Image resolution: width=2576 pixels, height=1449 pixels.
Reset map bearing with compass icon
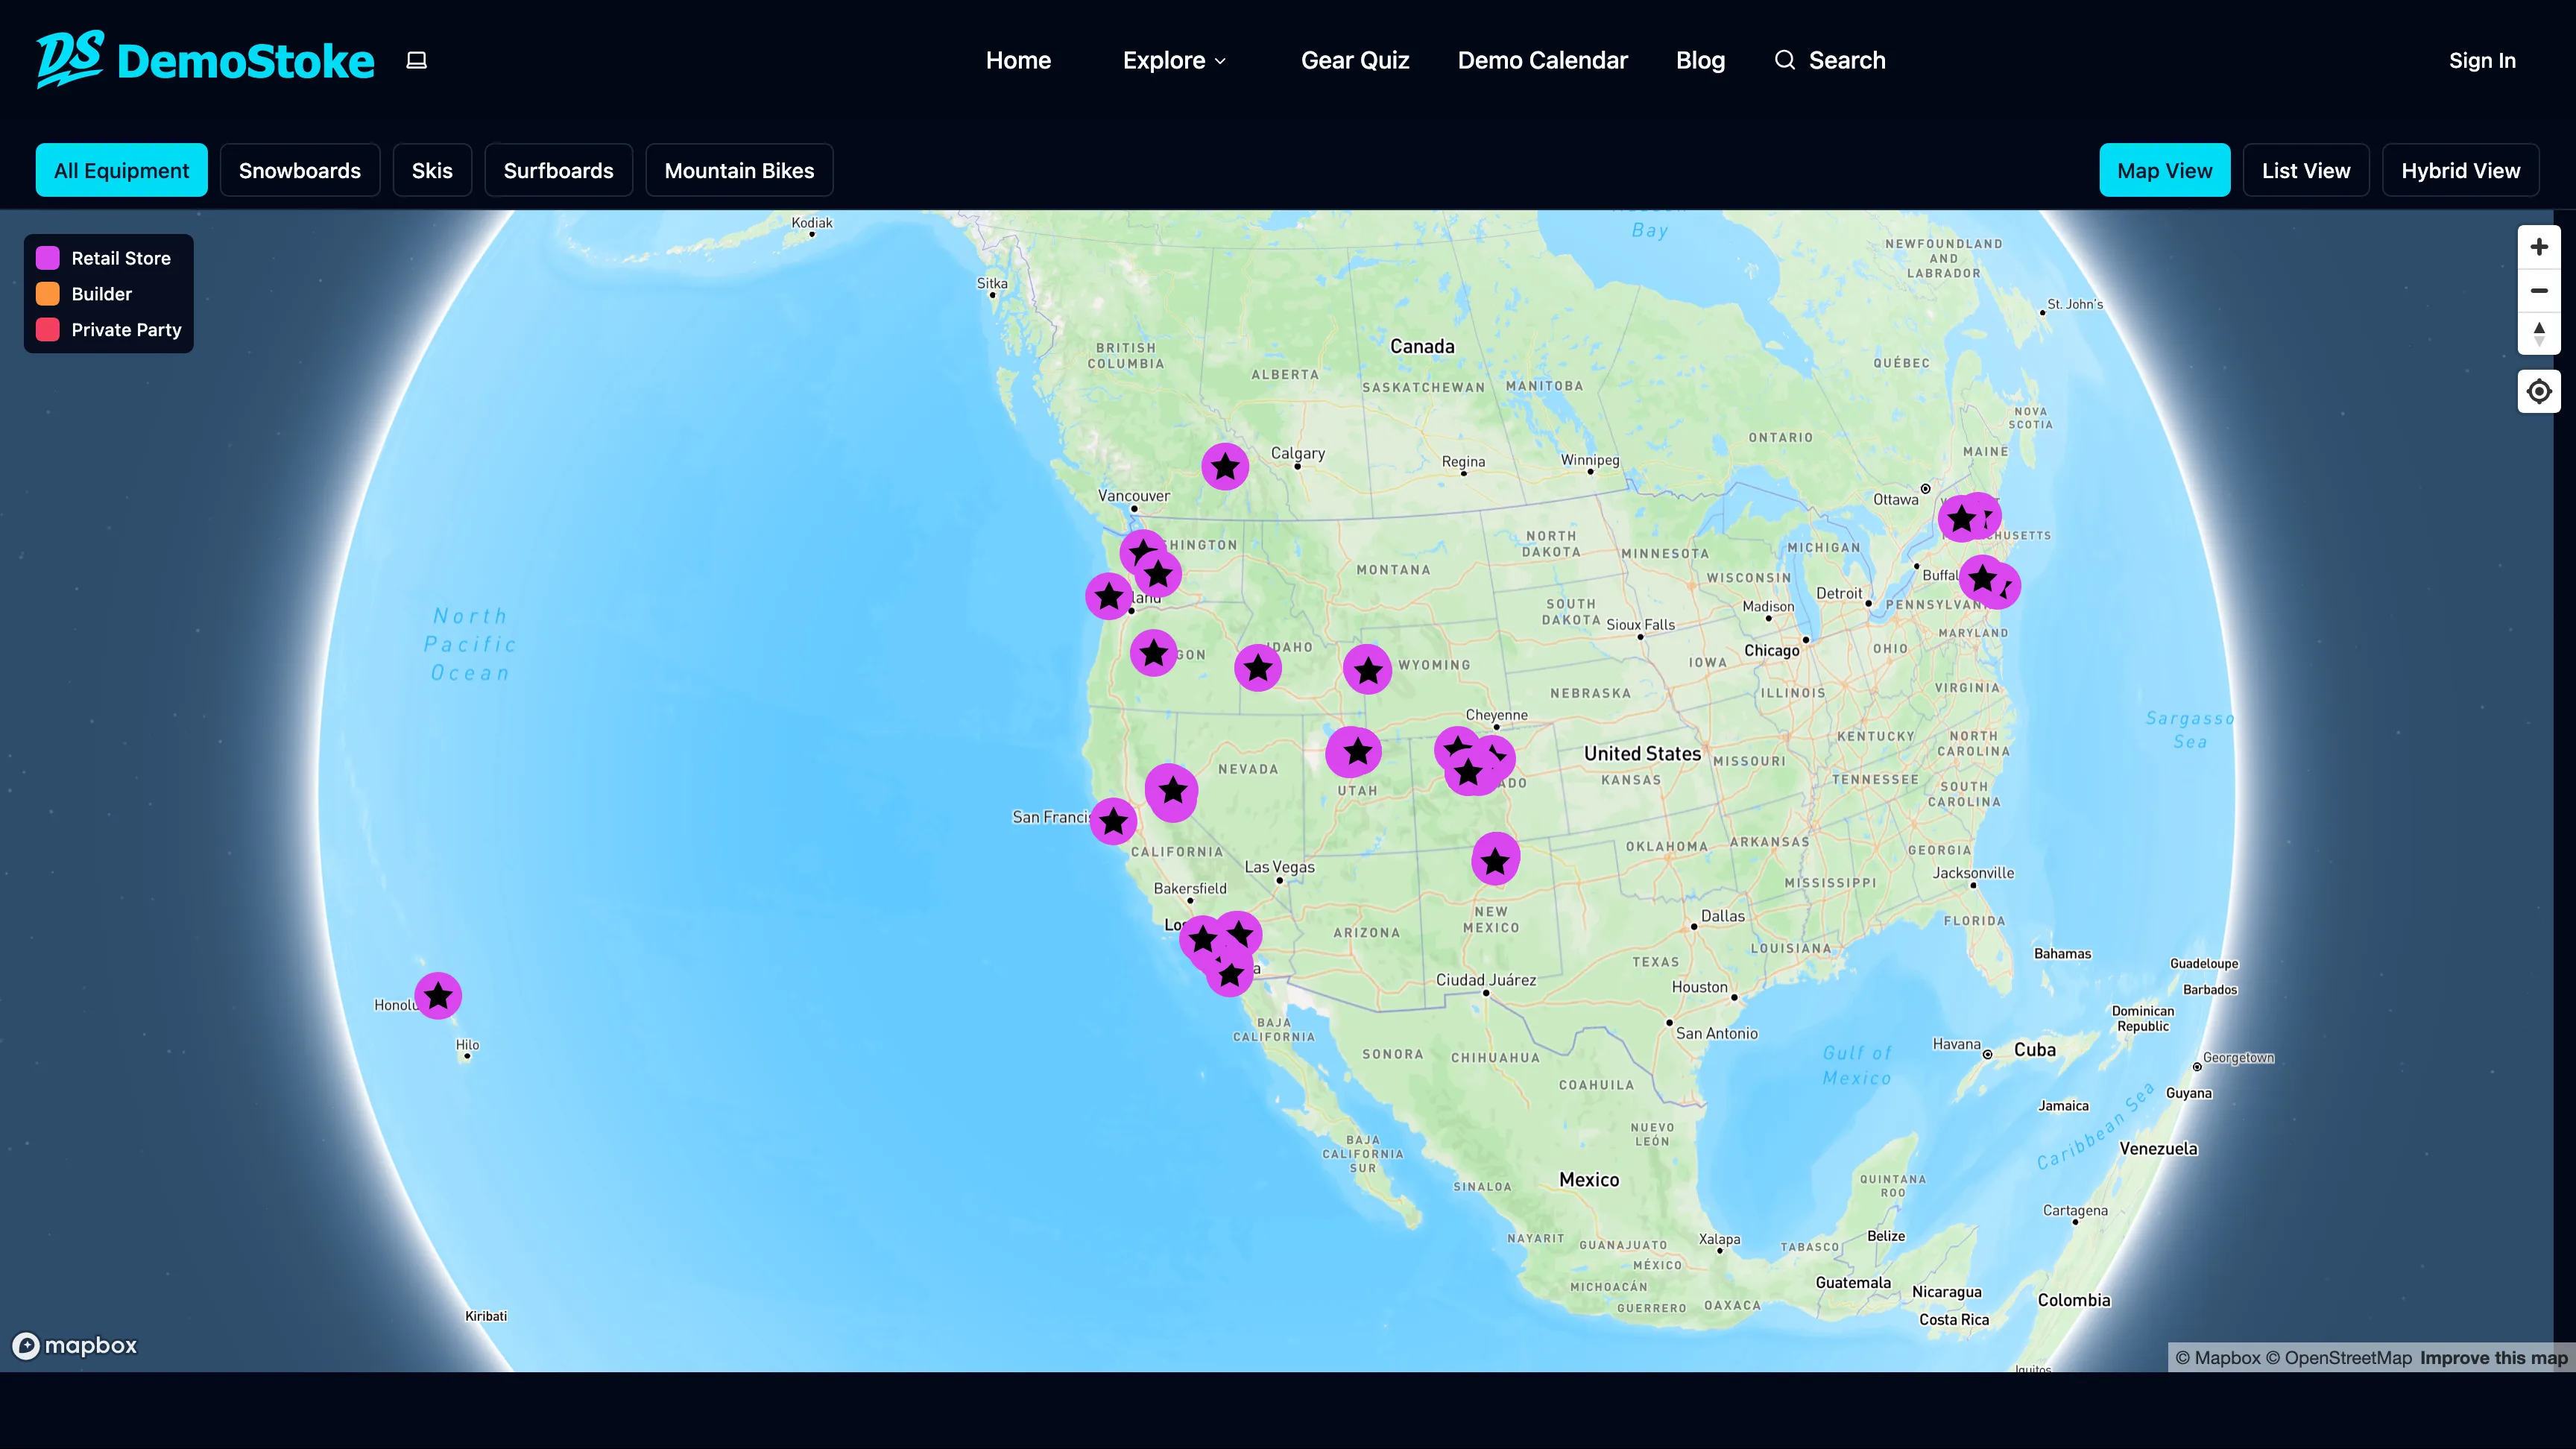coord(2538,334)
